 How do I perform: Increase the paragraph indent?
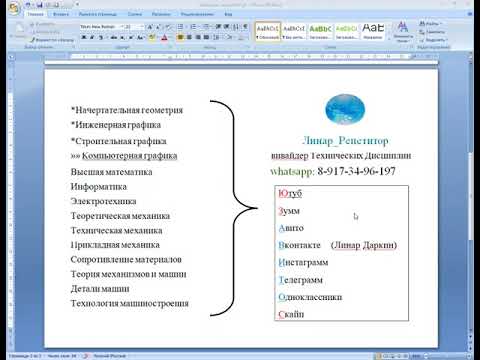click(227, 27)
